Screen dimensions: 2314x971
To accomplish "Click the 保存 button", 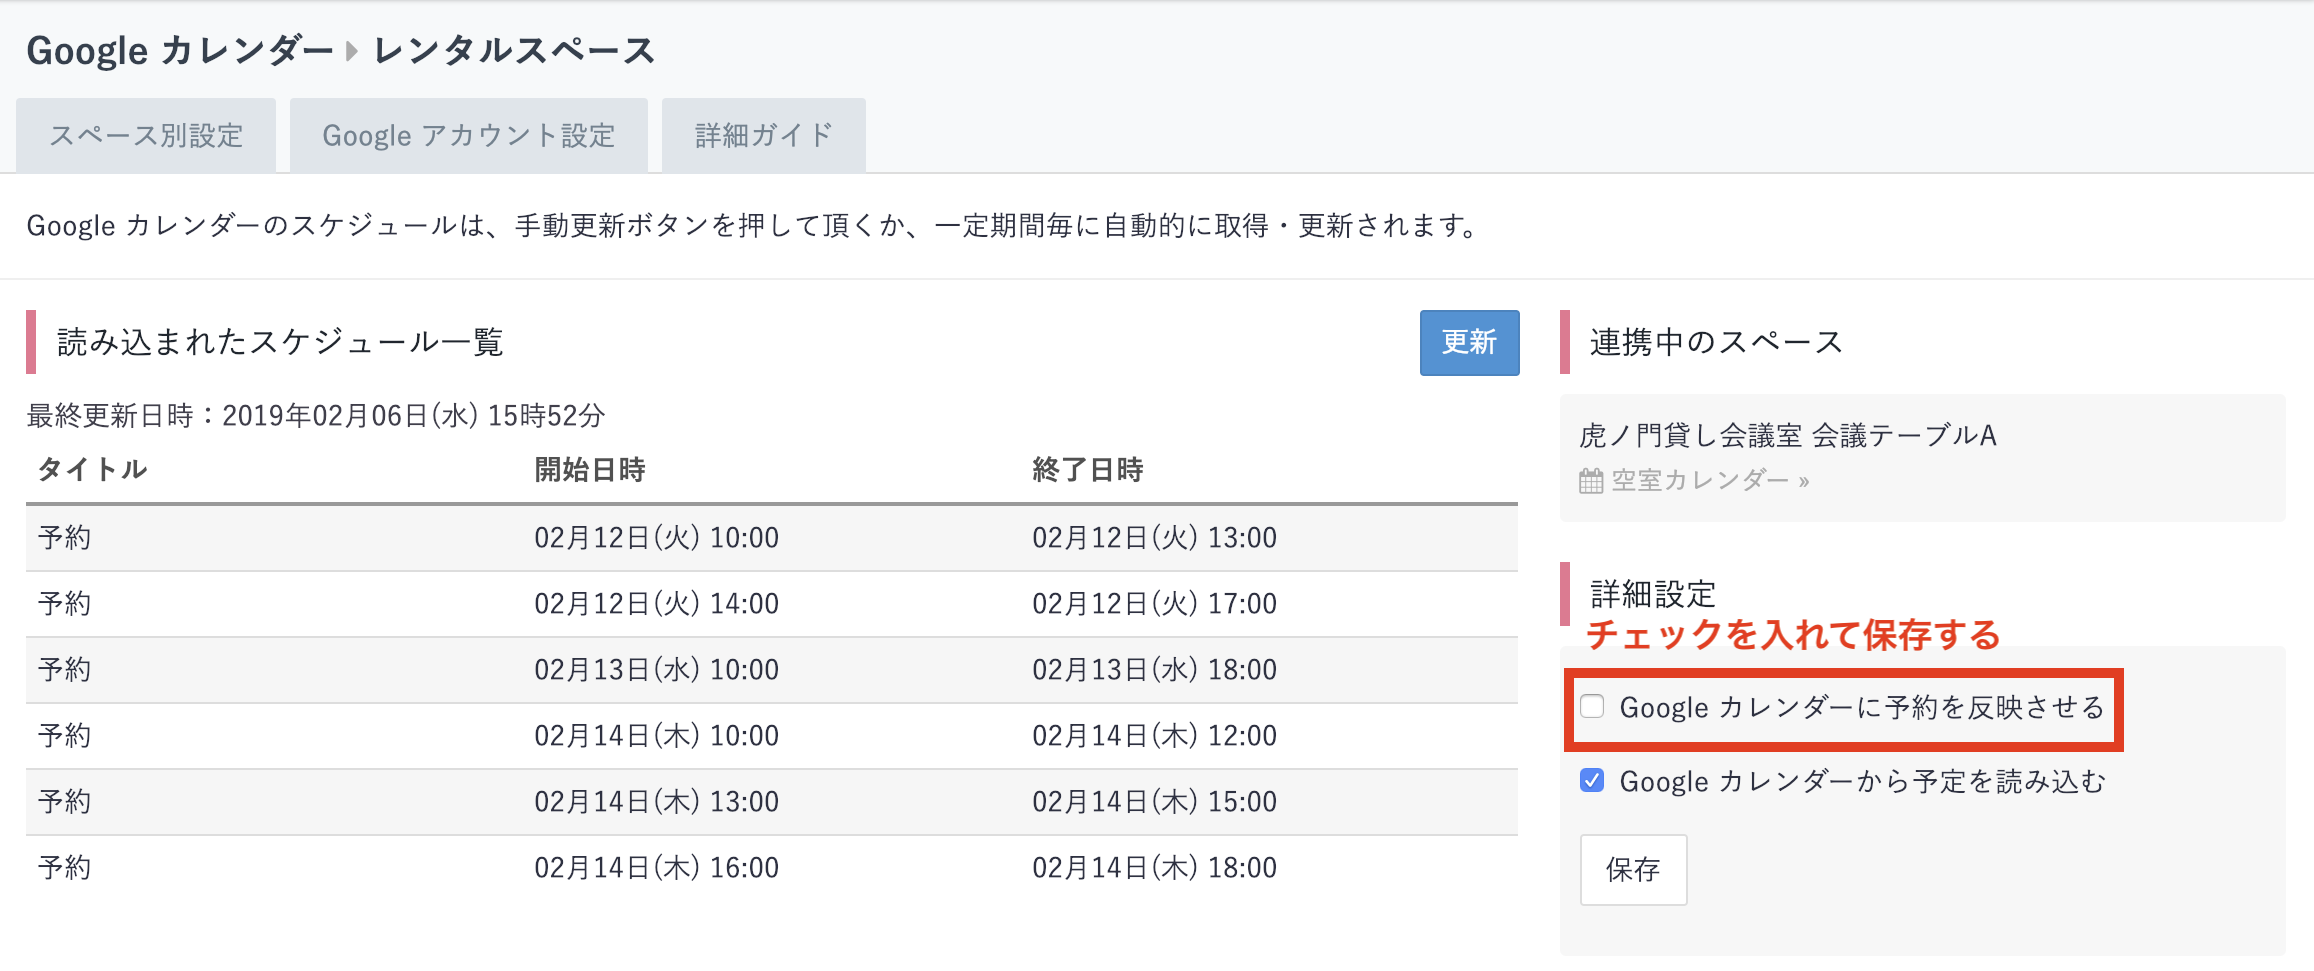I will (x=1633, y=870).
